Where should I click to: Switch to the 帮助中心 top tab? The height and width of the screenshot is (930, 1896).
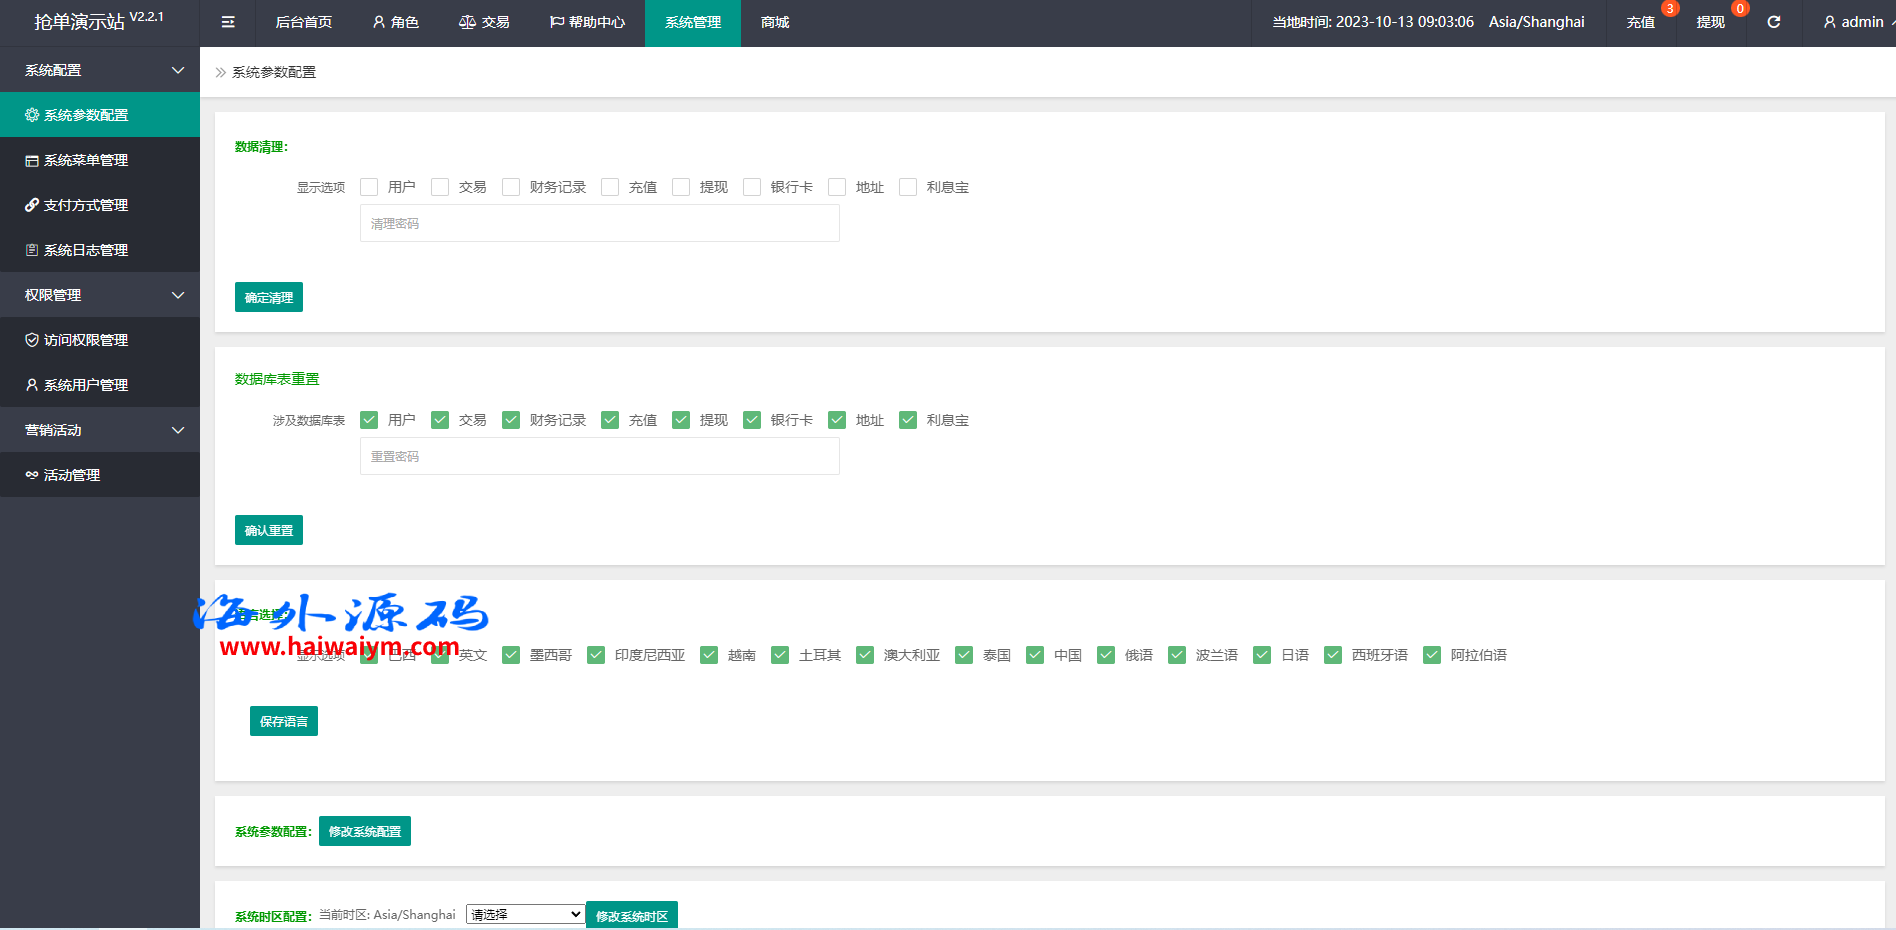tap(587, 22)
